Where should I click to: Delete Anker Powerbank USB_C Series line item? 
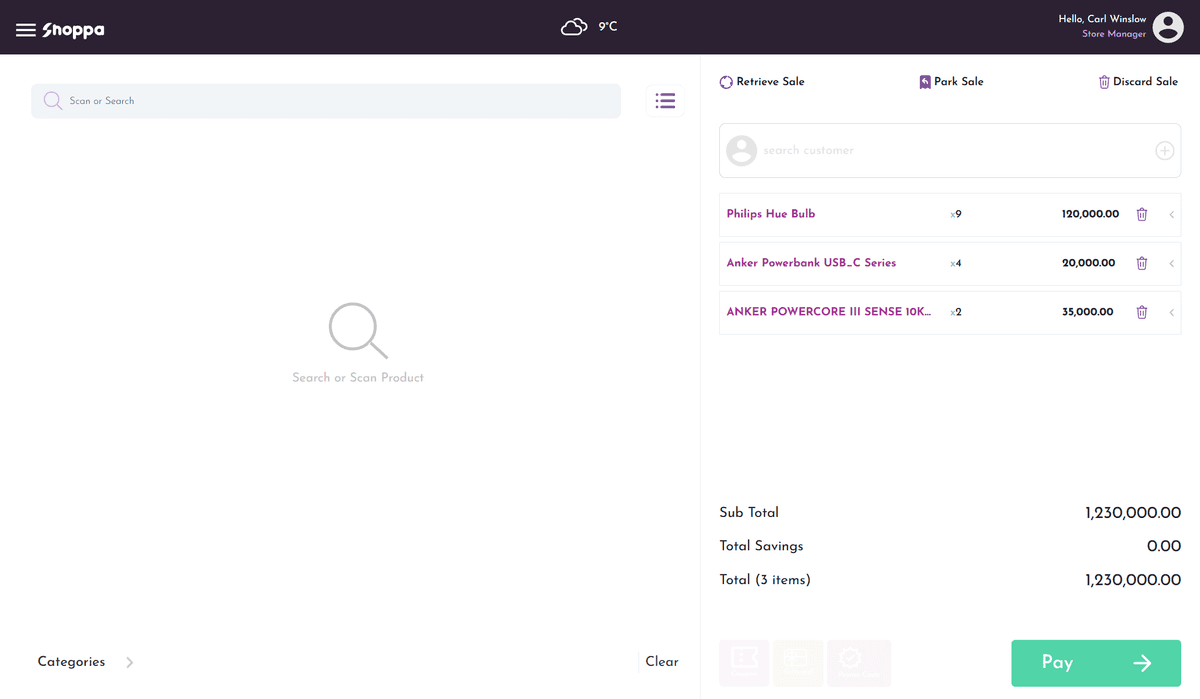[x=1142, y=263]
